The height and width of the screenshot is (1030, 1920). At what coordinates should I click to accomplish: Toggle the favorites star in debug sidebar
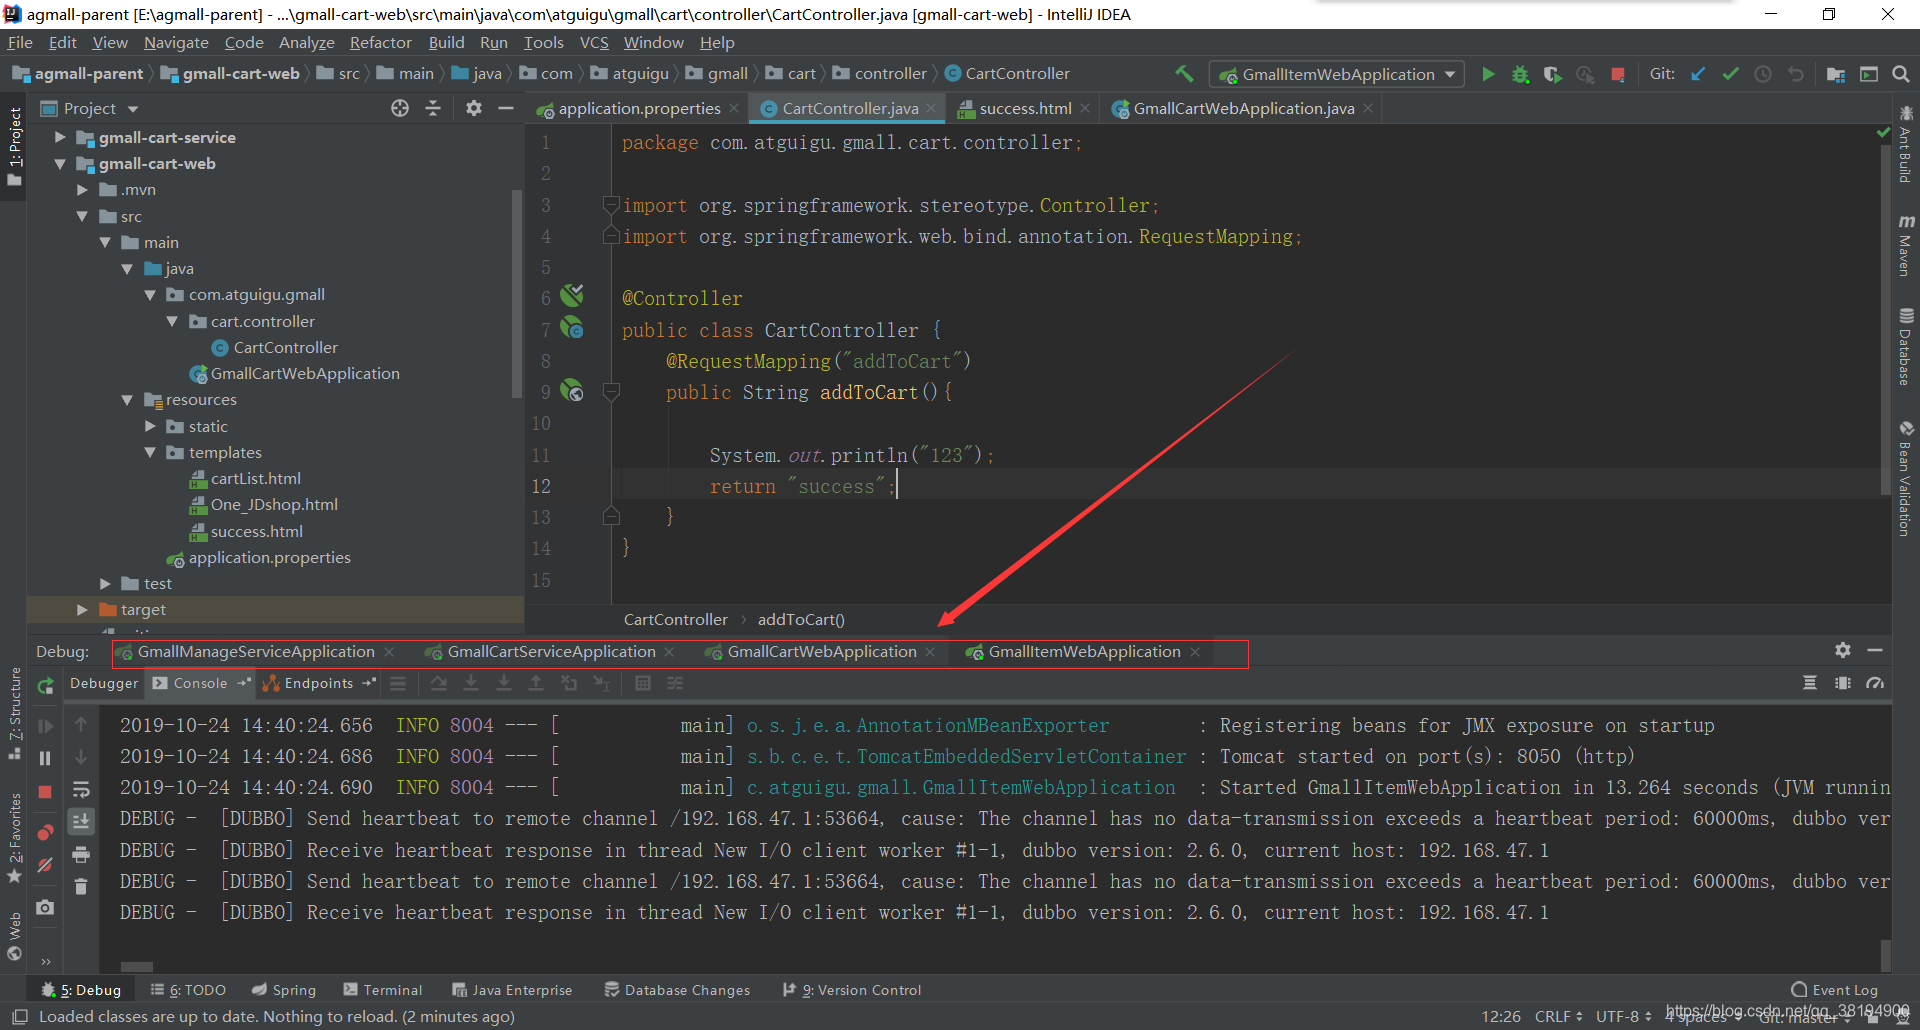point(14,877)
